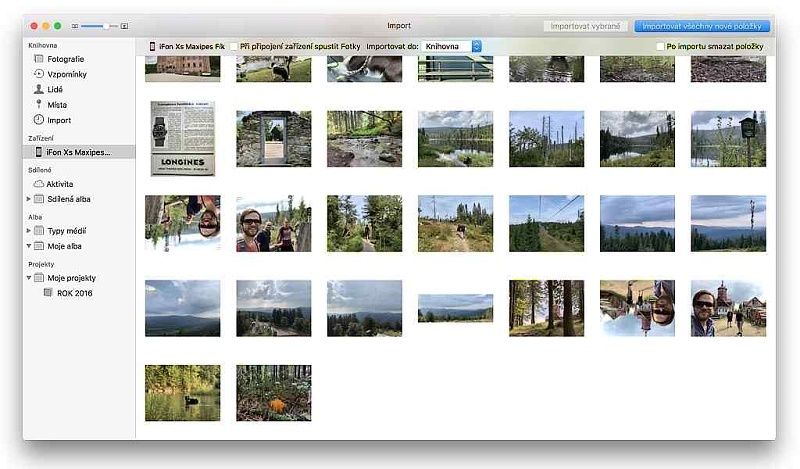Click the Místa pin icon

point(39,104)
